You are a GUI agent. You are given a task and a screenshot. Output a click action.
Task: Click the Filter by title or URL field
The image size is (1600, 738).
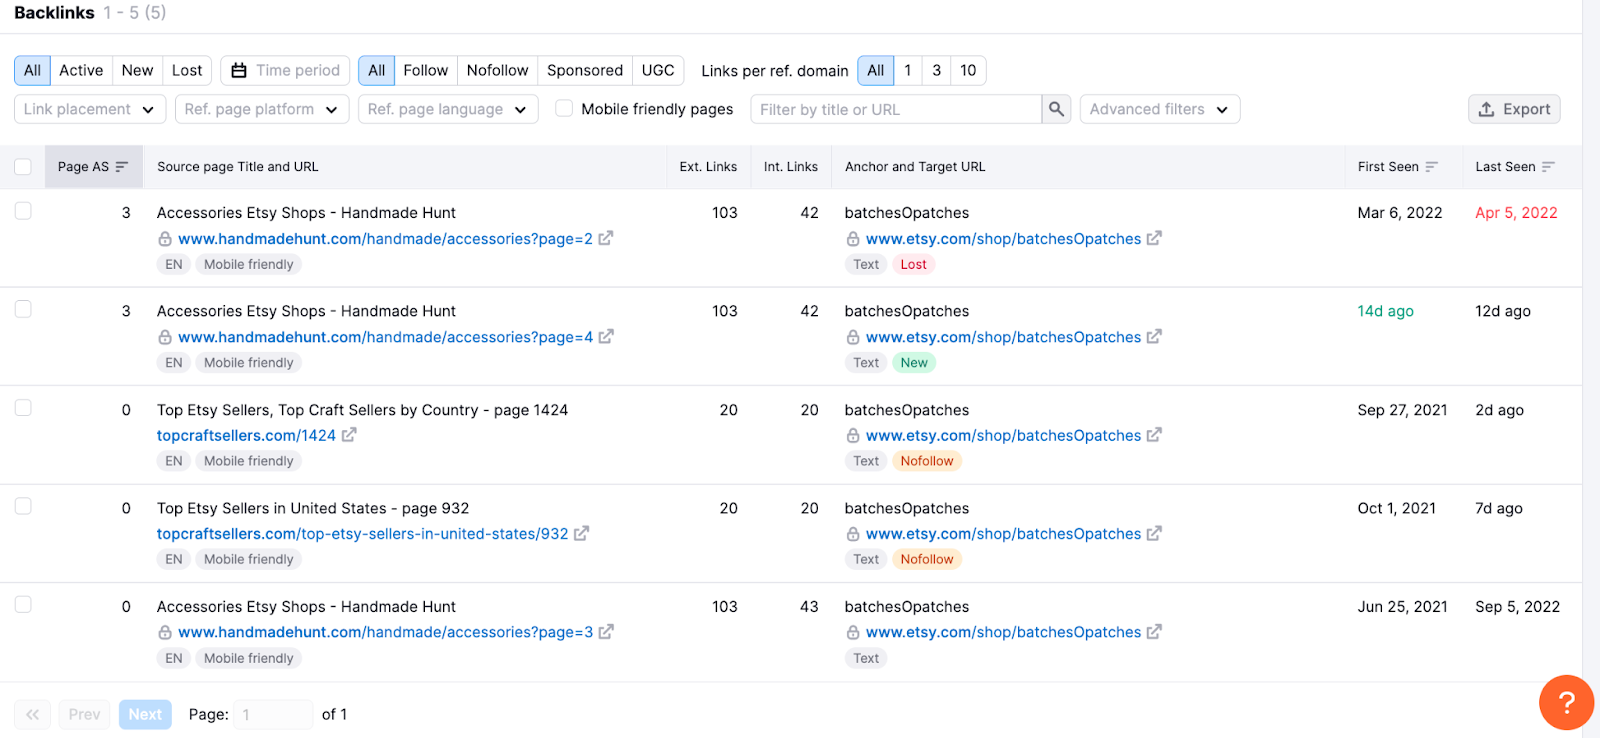[x=895, y=109]
